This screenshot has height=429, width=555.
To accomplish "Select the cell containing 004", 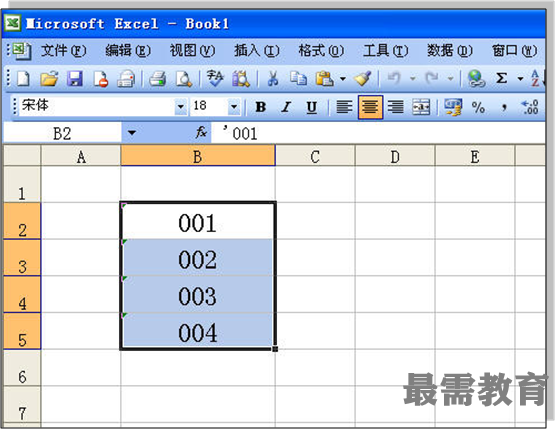I will point(198,331).
